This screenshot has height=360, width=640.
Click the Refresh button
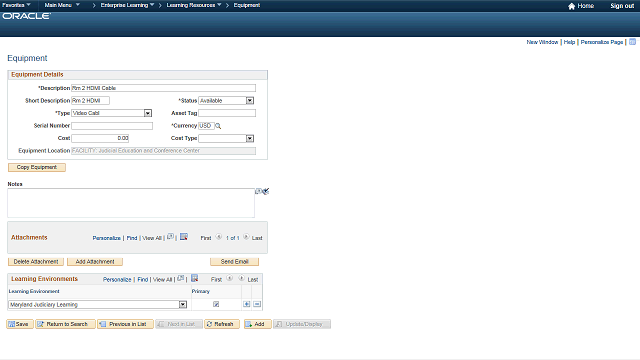coord(222,324)
